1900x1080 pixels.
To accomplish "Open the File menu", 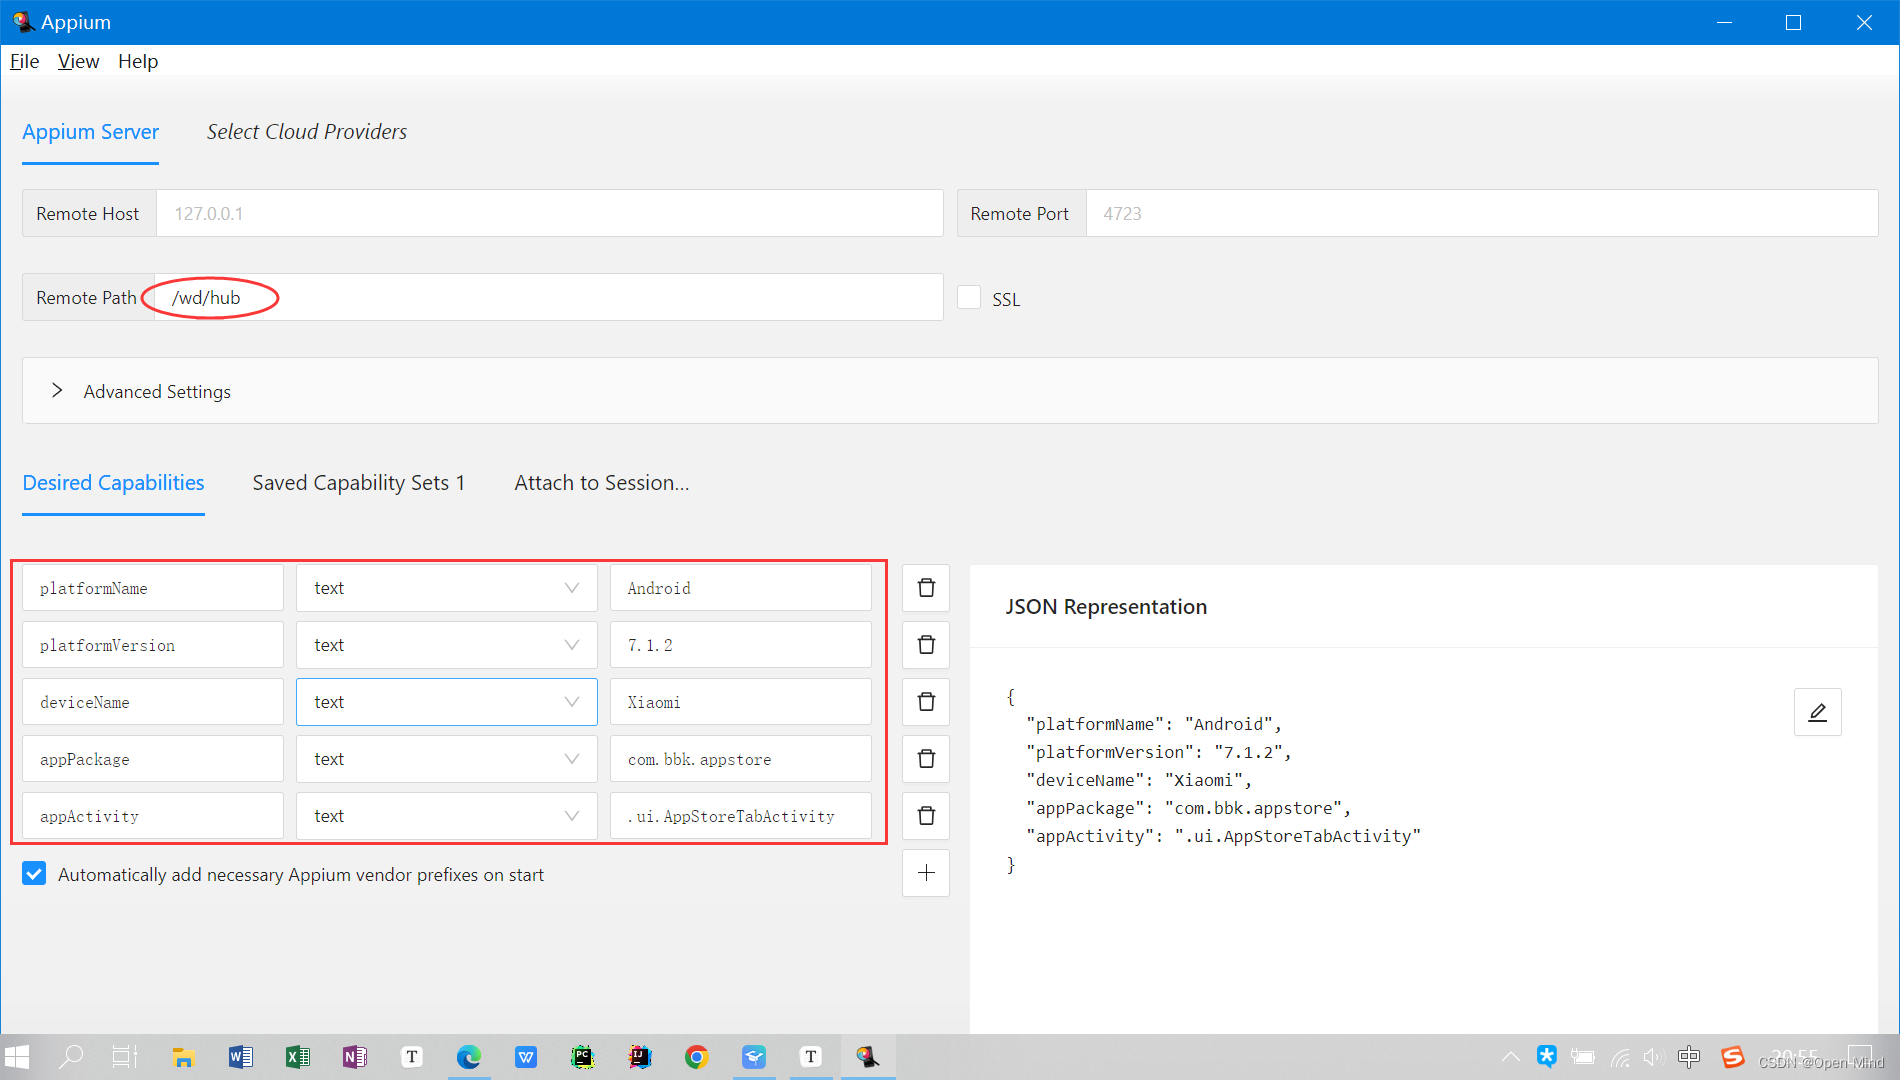I will [24, 61].
